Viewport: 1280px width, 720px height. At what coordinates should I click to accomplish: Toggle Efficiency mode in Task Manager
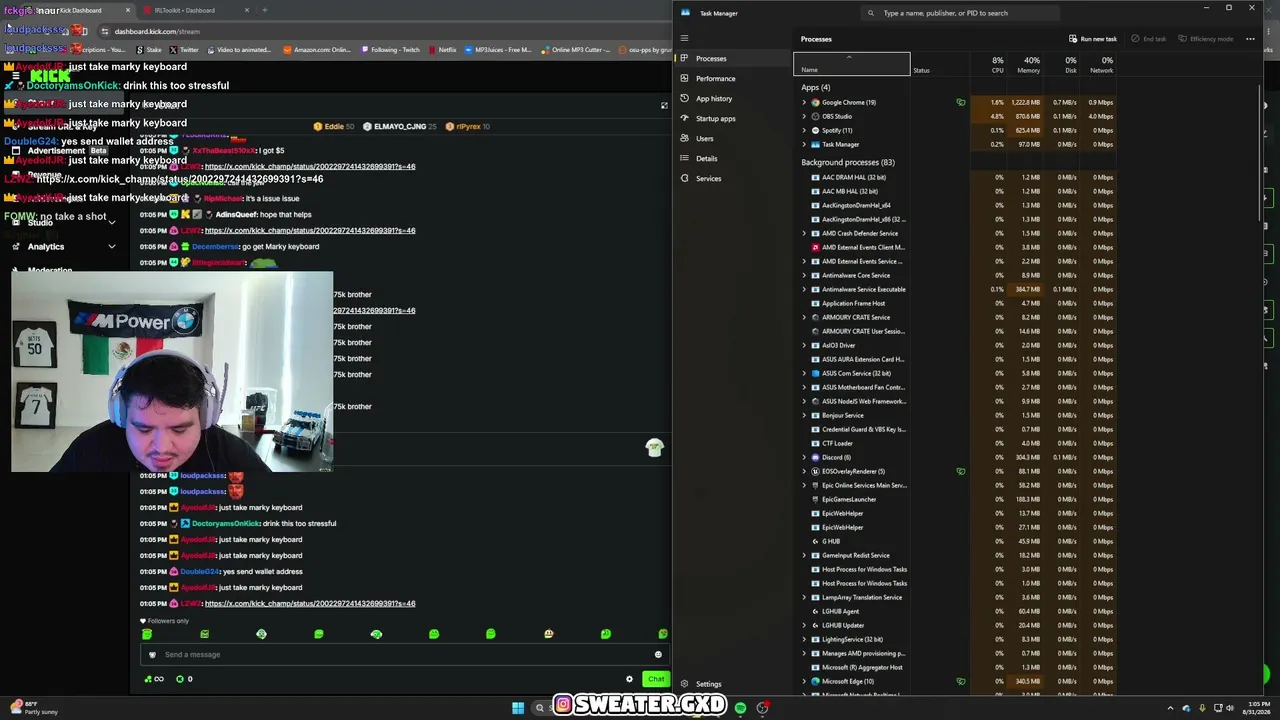click(1205, 39)
